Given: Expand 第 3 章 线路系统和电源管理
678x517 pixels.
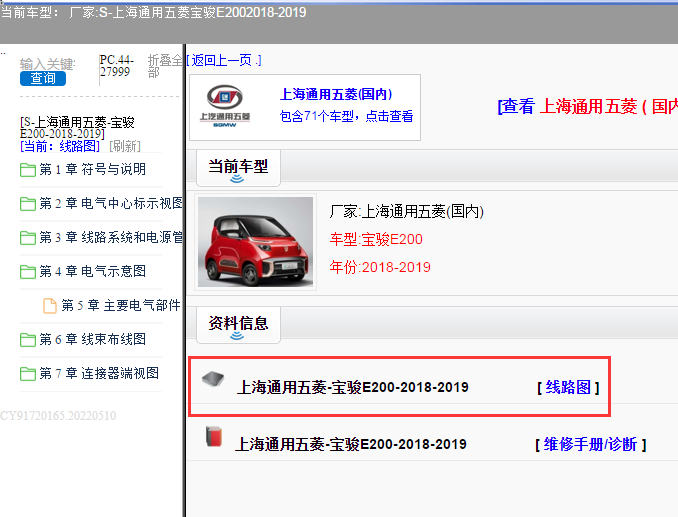Looking at the screenshot, I should (111, 237).
